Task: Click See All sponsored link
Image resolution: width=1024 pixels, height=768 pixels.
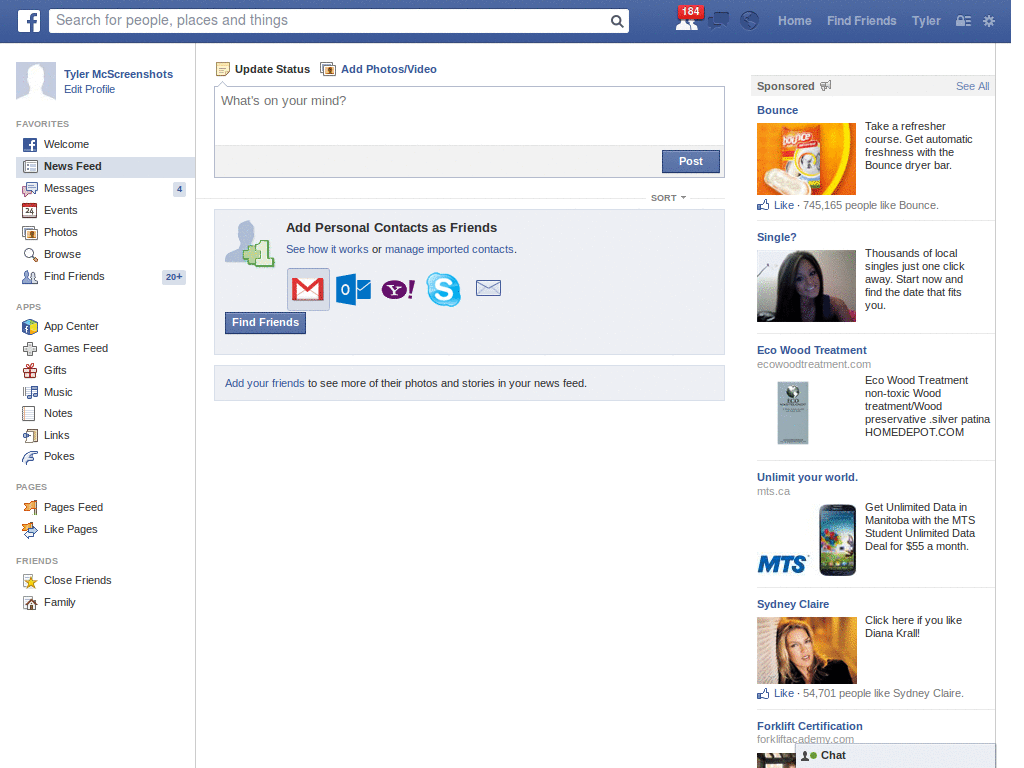Action: click(x=972, y=86)
